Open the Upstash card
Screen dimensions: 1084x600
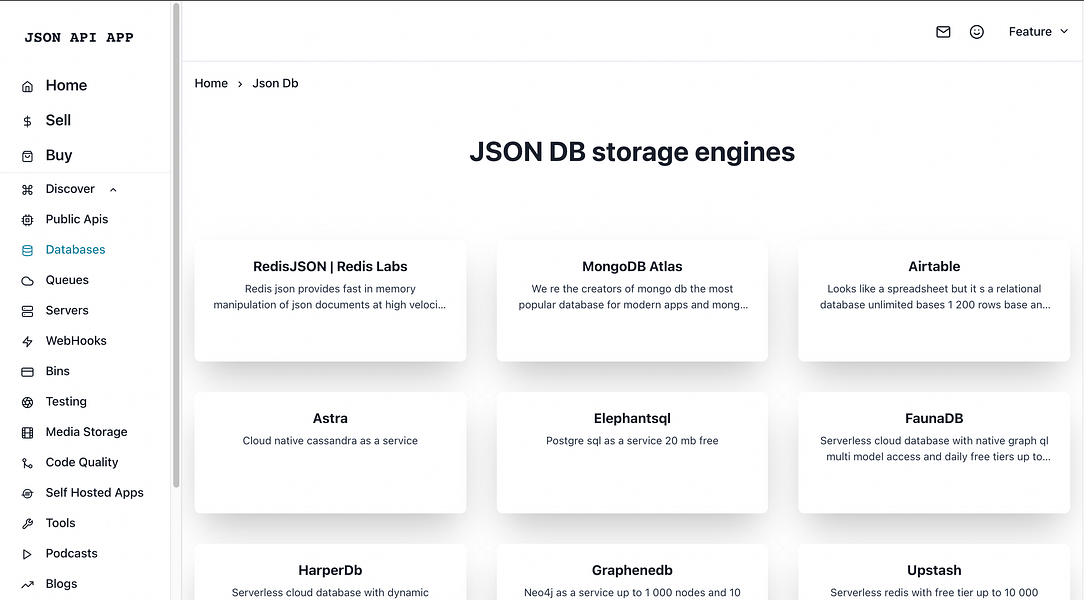click(934, 572)
